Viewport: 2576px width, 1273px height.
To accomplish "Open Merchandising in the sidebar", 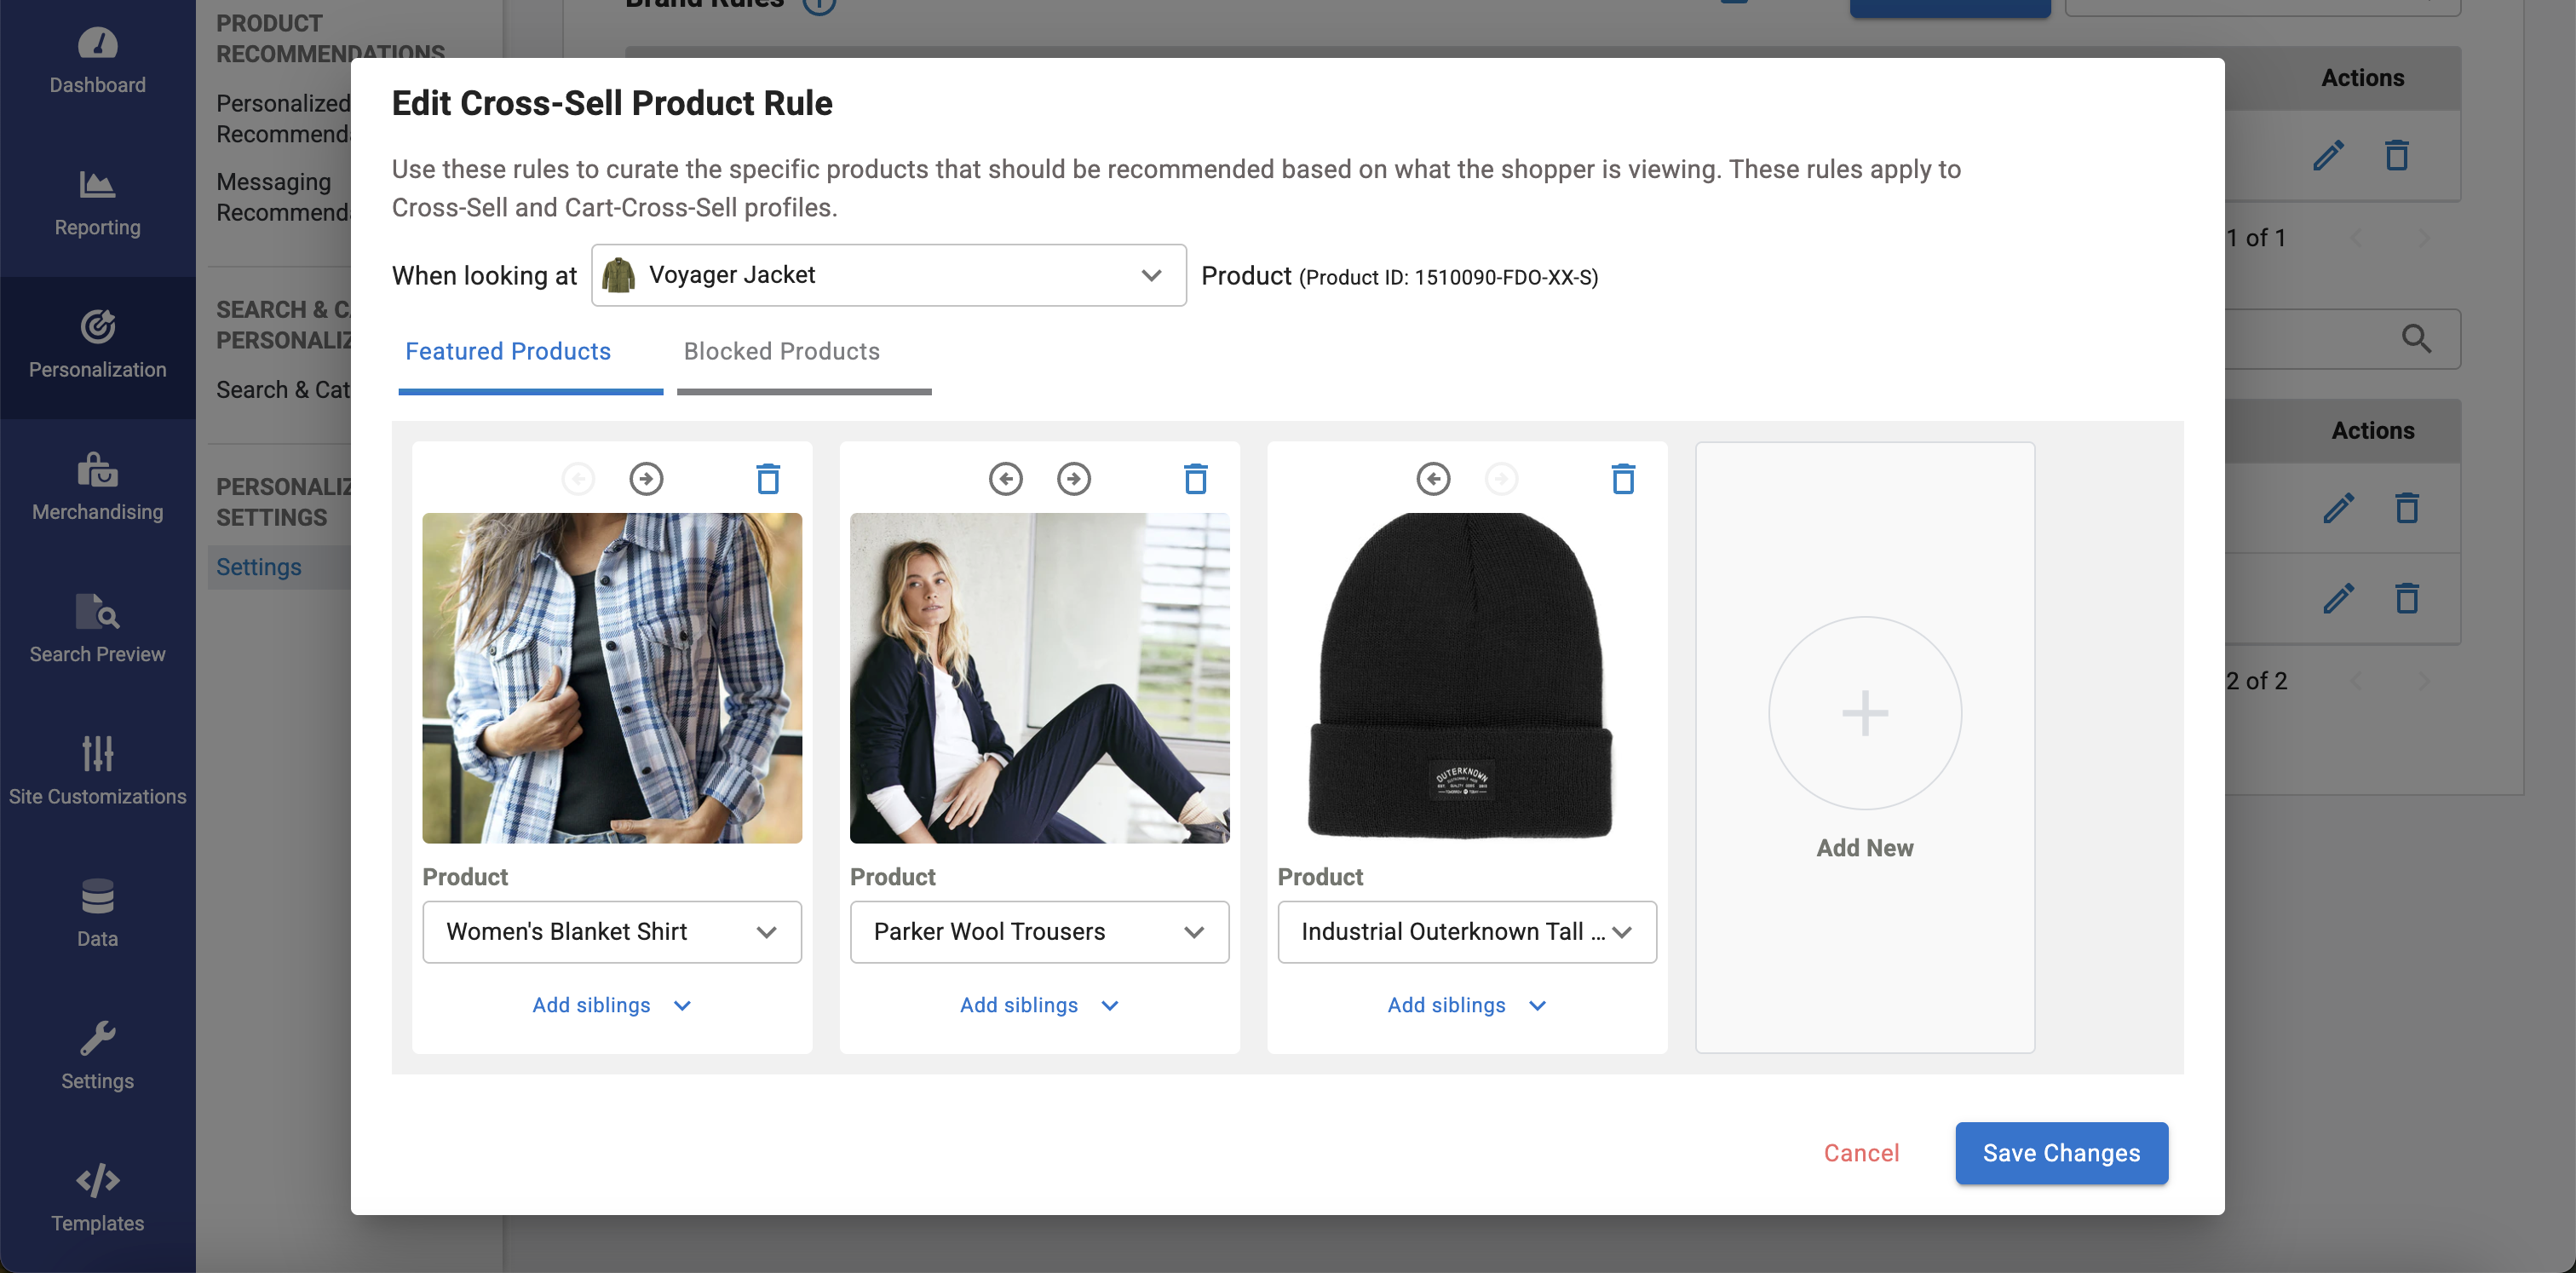I will coord(97,488).
